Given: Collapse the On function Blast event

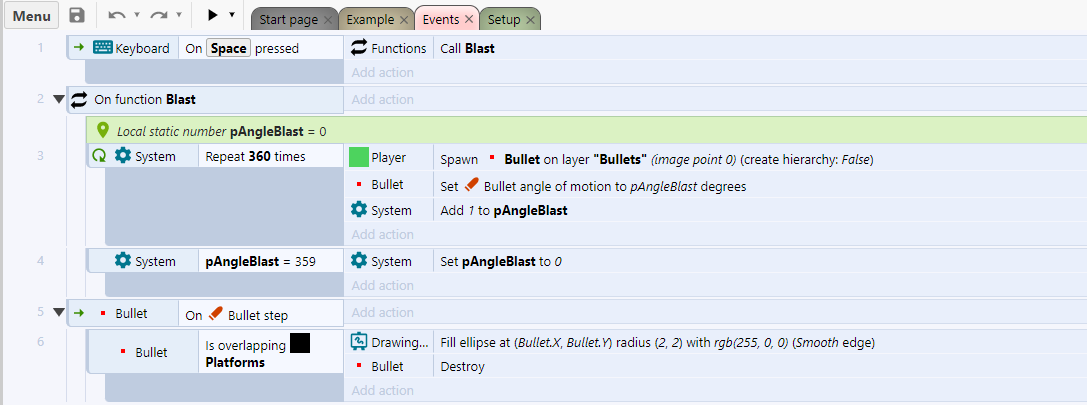Looking at the screenshot, I should click(58, 99).
